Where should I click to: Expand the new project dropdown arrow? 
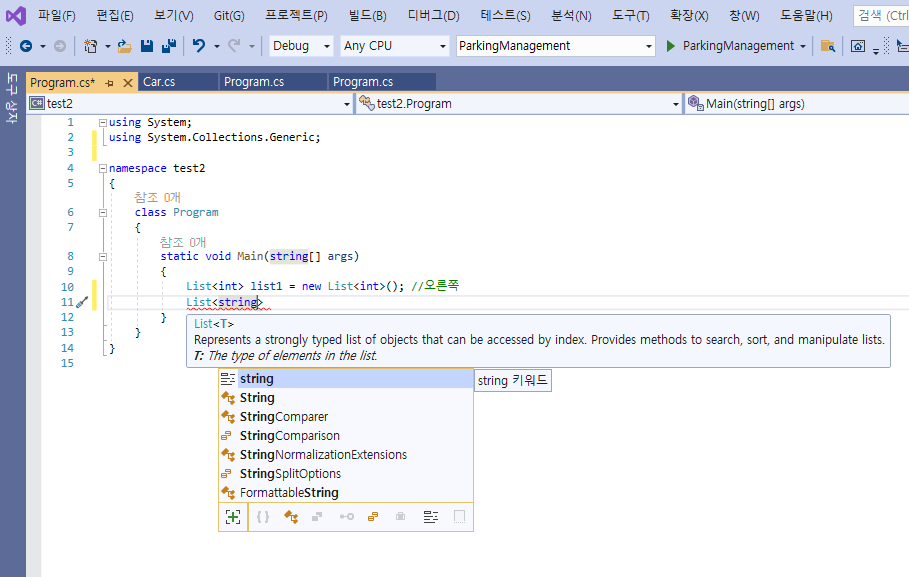click(108, 46)
